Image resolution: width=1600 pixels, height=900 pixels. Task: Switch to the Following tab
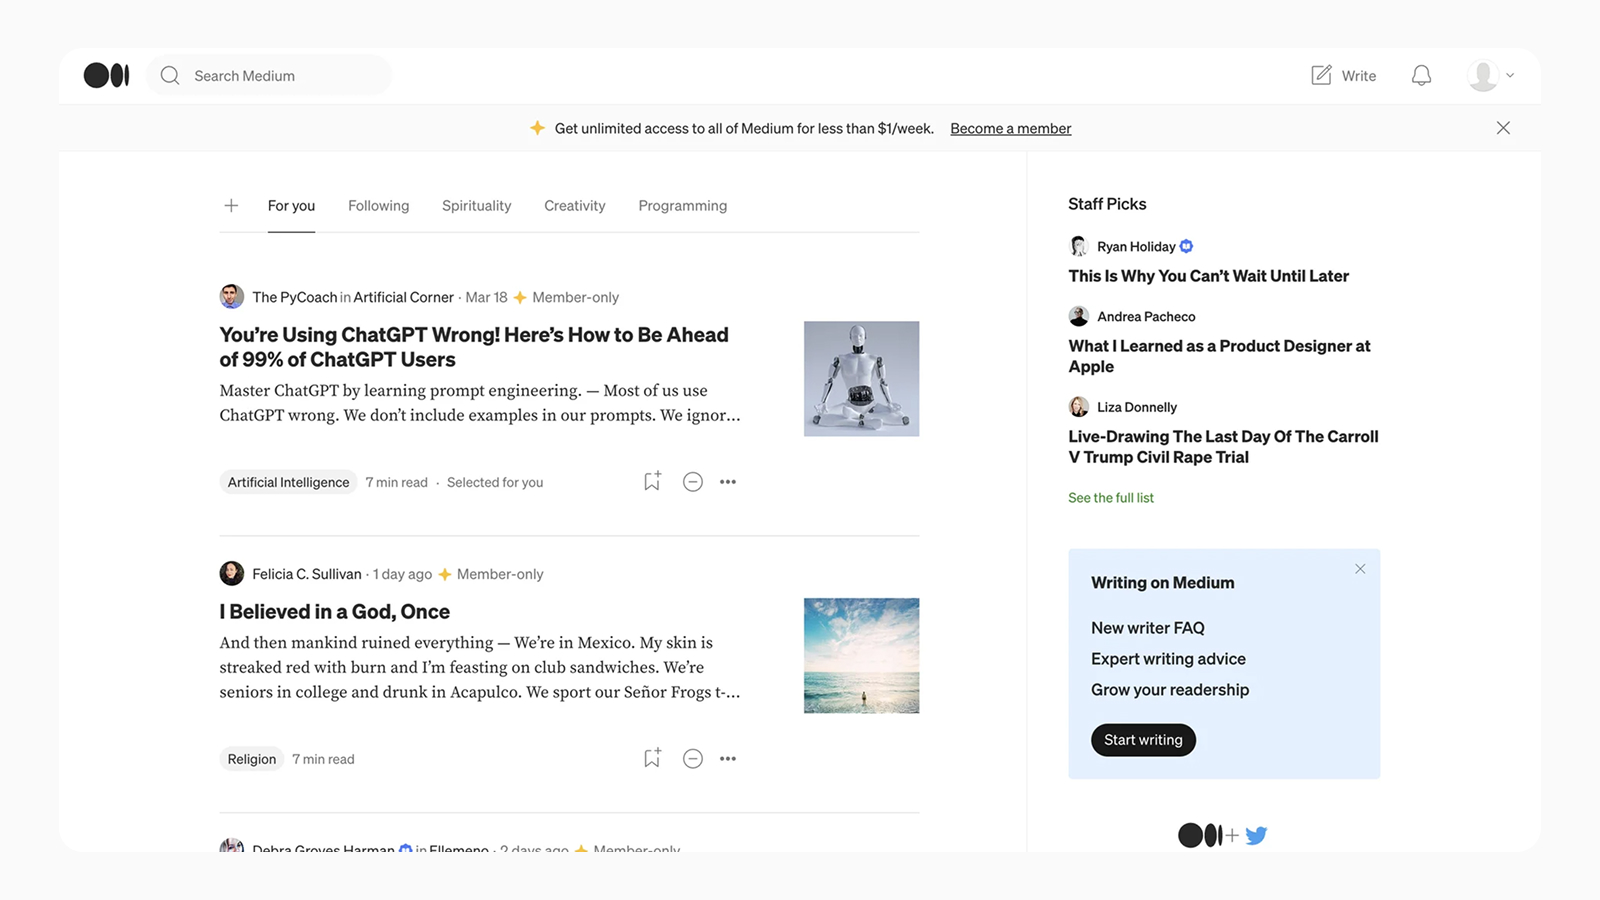click(x=378, y=205)
